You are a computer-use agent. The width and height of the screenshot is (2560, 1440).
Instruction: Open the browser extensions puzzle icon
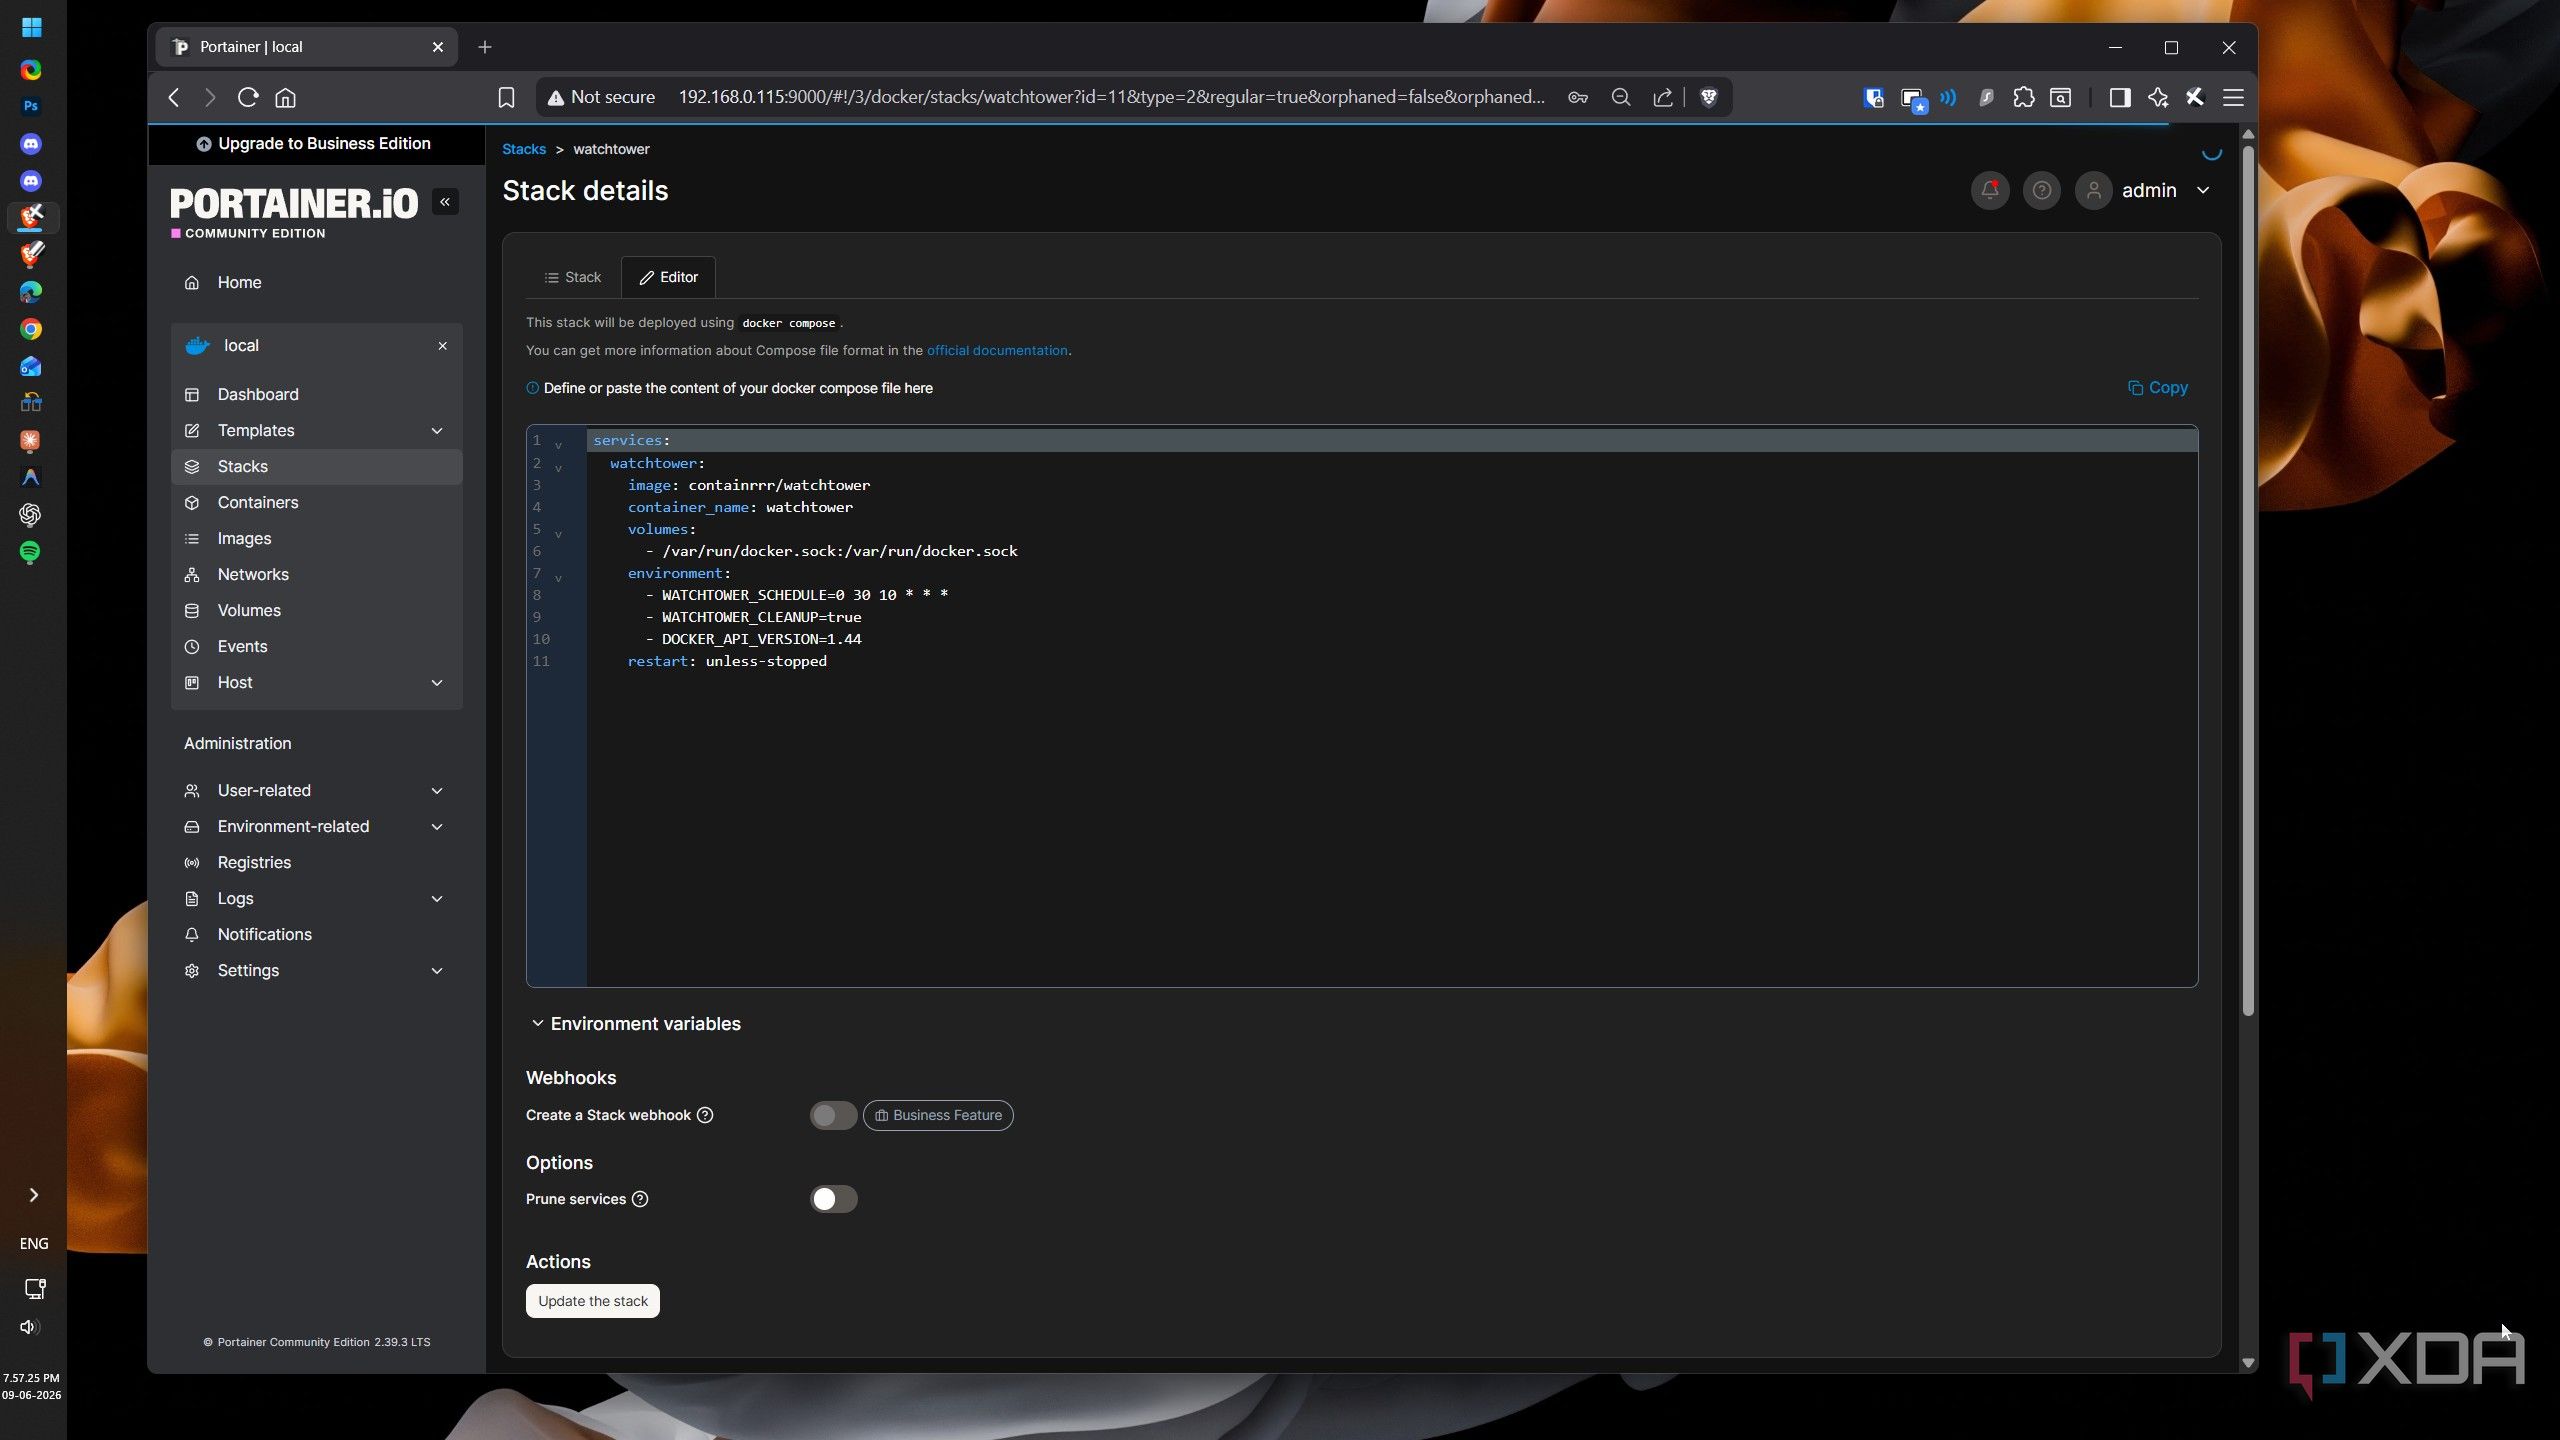pos(2023,97)
